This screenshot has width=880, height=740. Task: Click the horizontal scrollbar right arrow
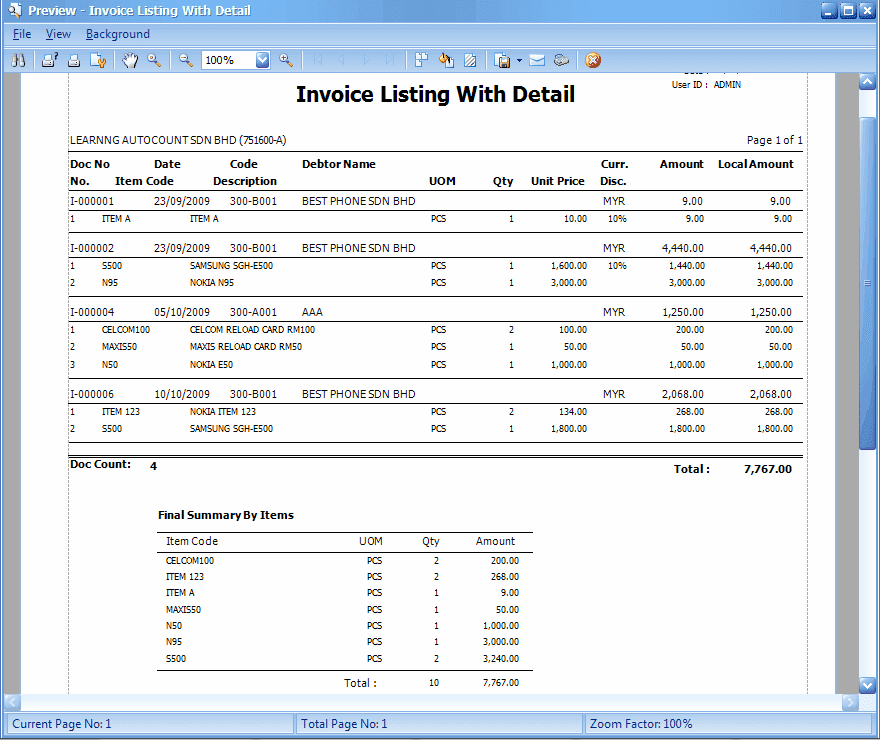(x=850, y=702)
